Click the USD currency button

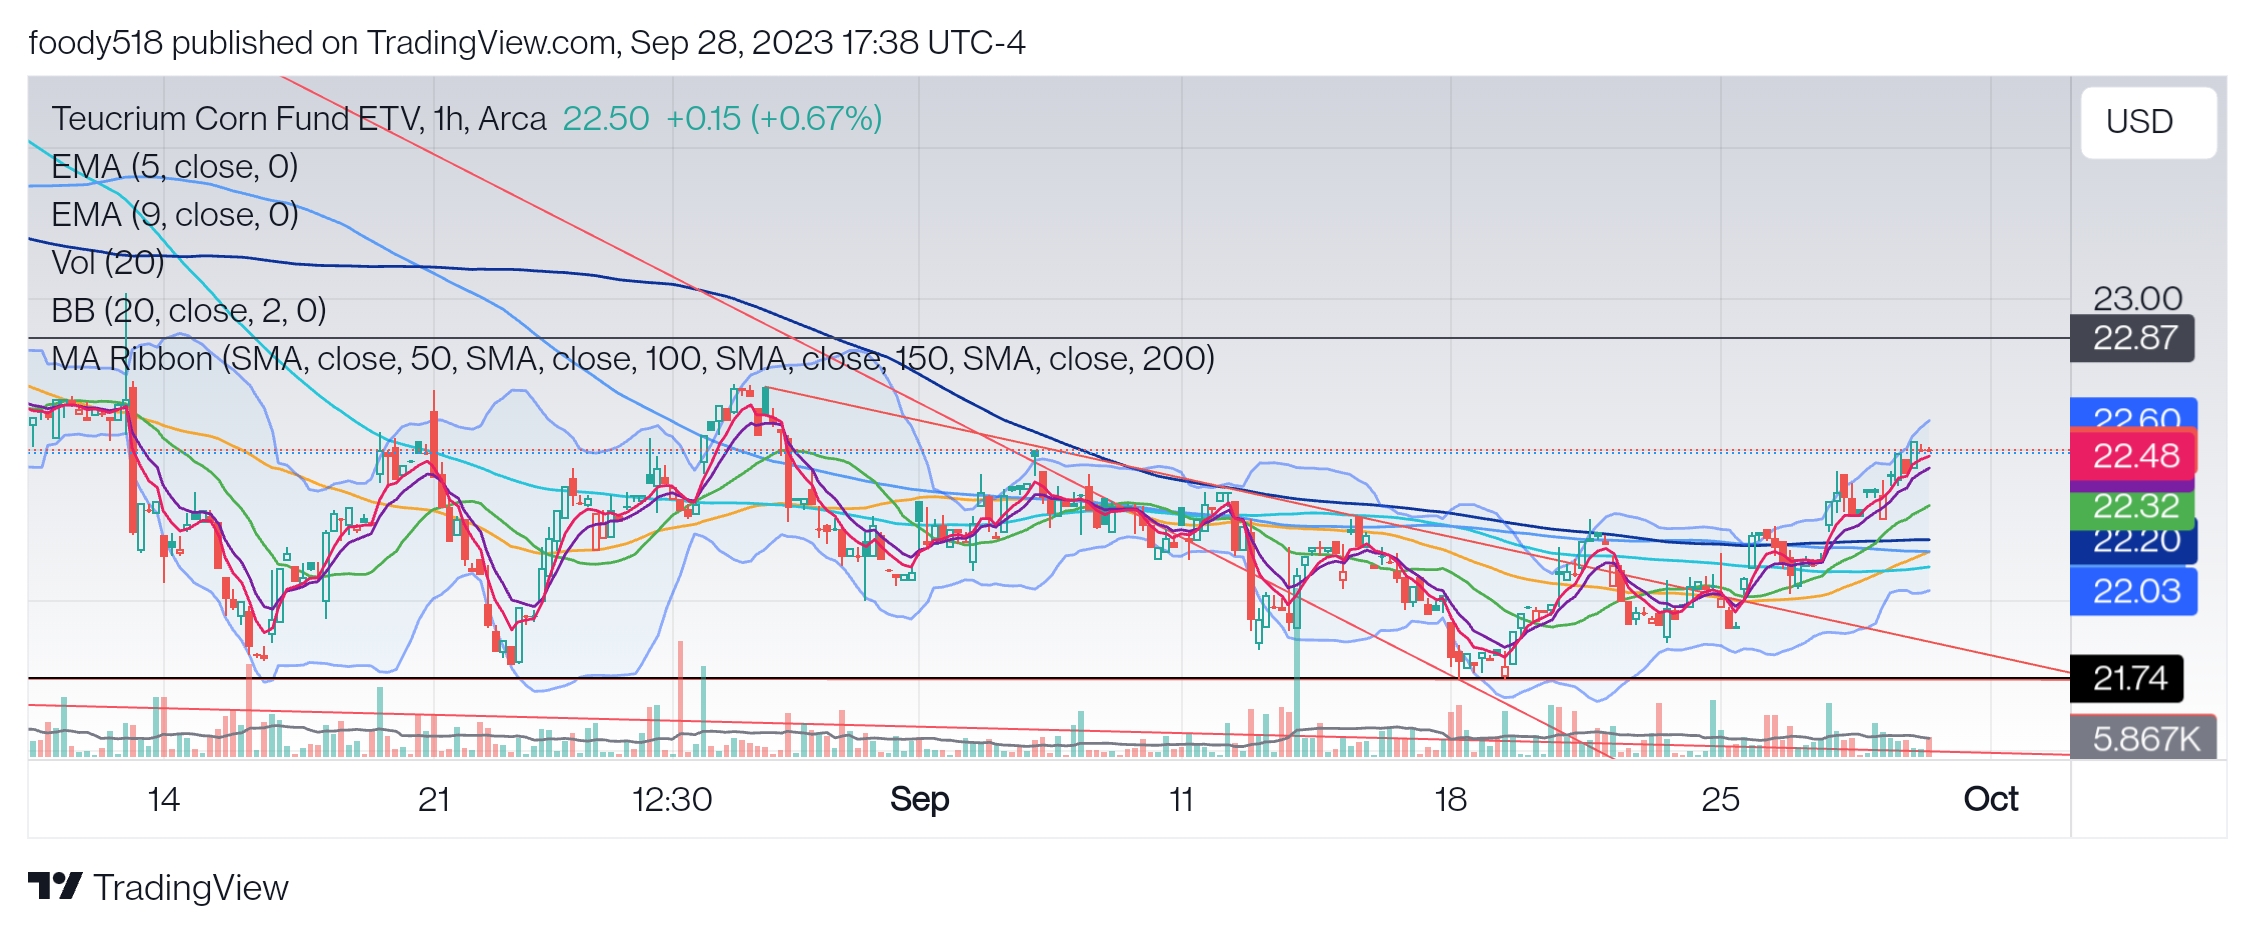click(x=2147, y=122)
